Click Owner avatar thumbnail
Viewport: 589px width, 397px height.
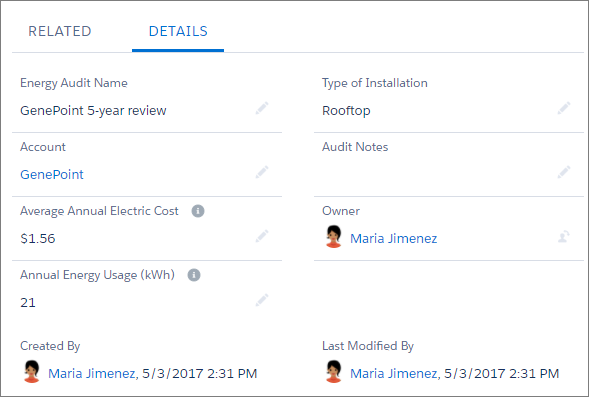(x=334, y=237)
